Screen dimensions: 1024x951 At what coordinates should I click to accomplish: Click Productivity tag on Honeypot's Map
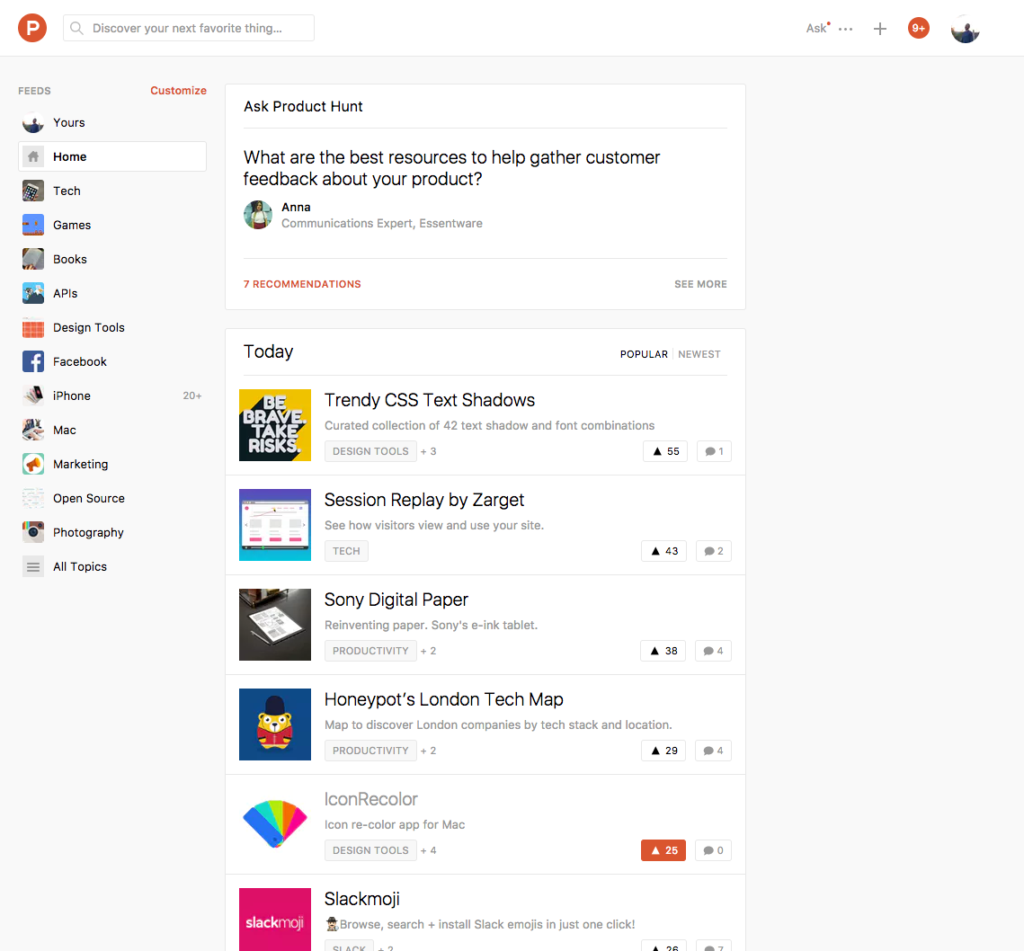tap(370, 751)
